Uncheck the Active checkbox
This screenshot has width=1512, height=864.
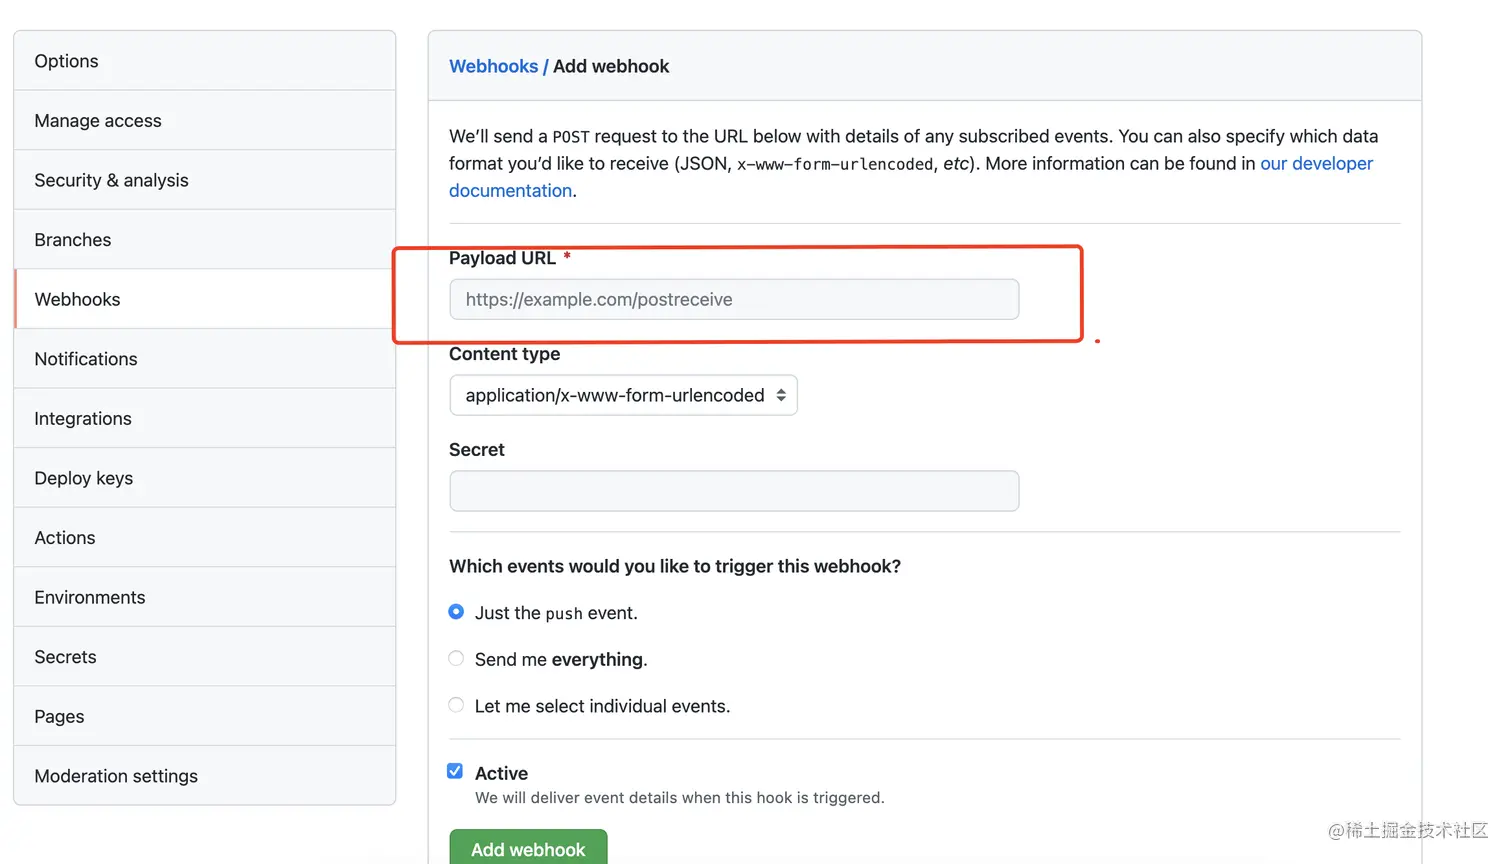click(x=455, y=771)
